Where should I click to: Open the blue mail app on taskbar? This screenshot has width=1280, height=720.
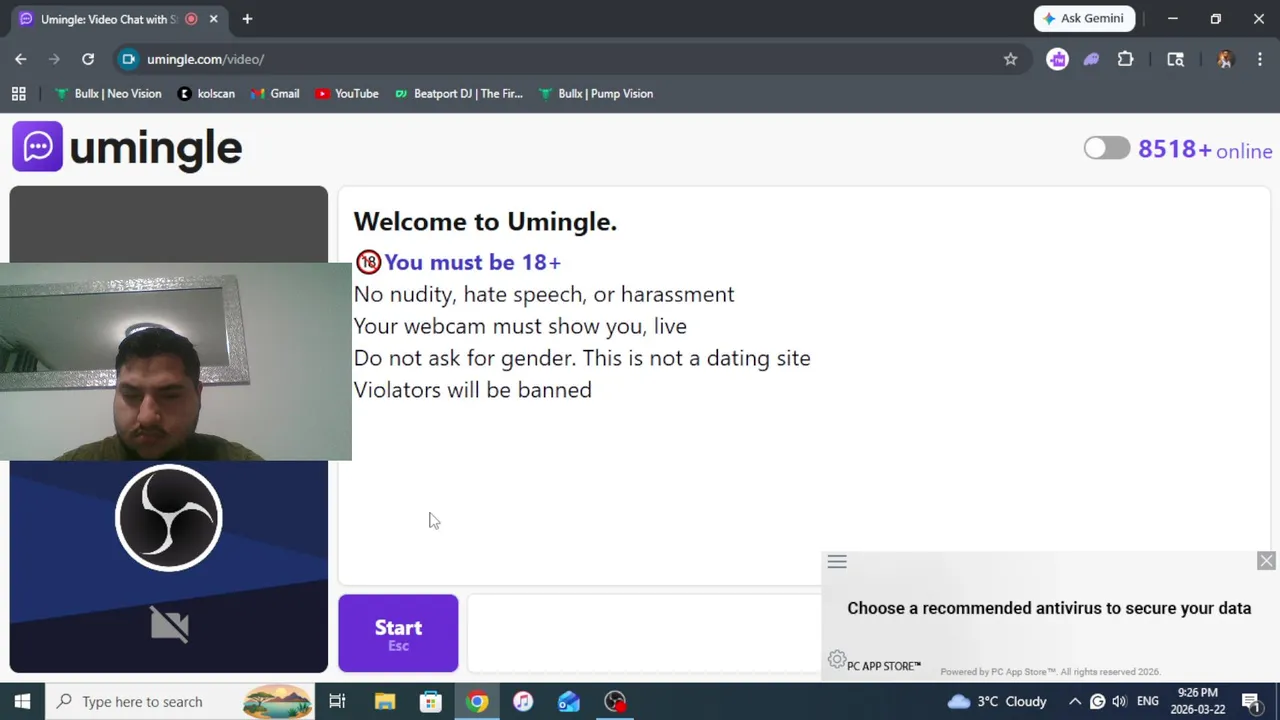pos(569,701)
